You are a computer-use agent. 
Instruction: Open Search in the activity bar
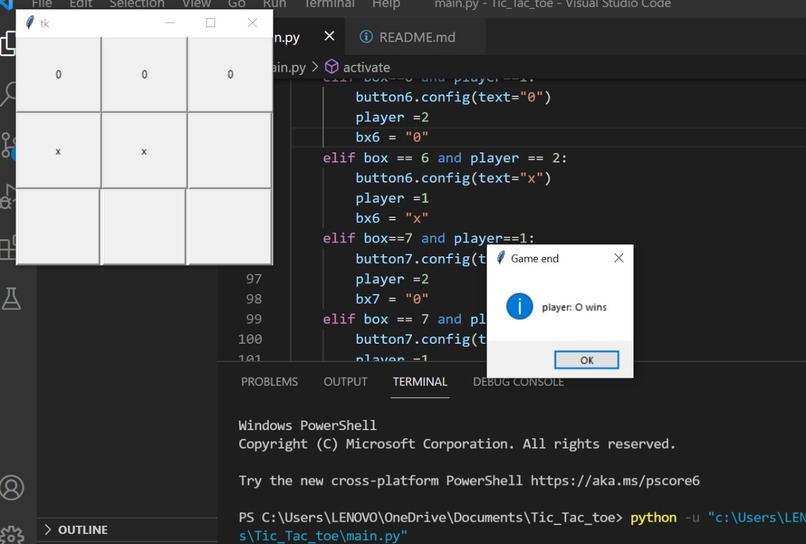[8, 94]
